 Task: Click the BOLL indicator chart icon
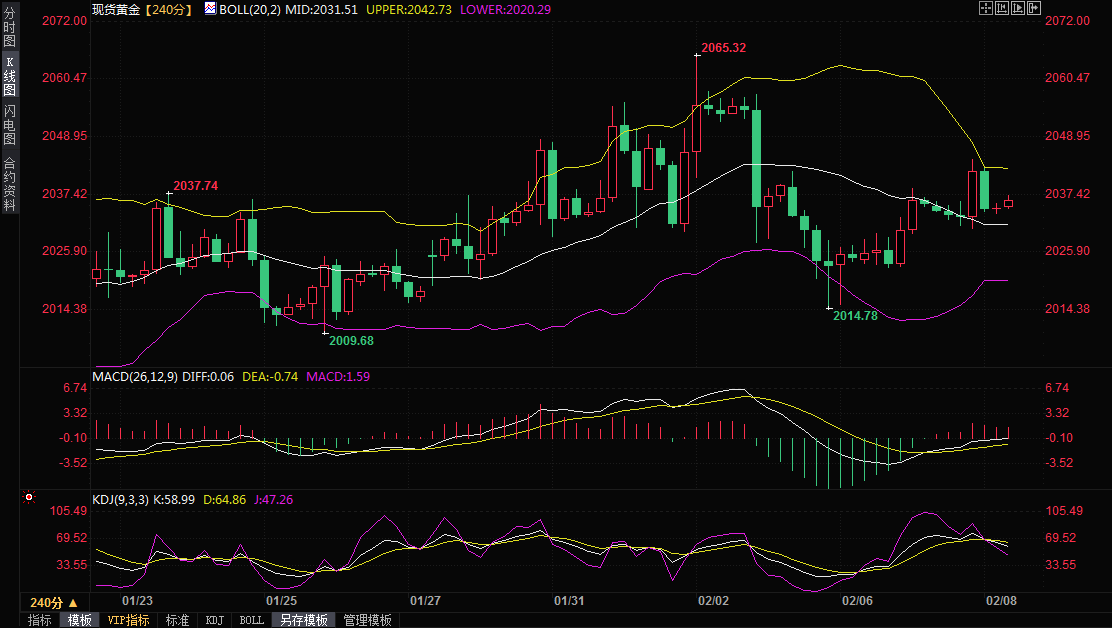[x=209, y=8]
